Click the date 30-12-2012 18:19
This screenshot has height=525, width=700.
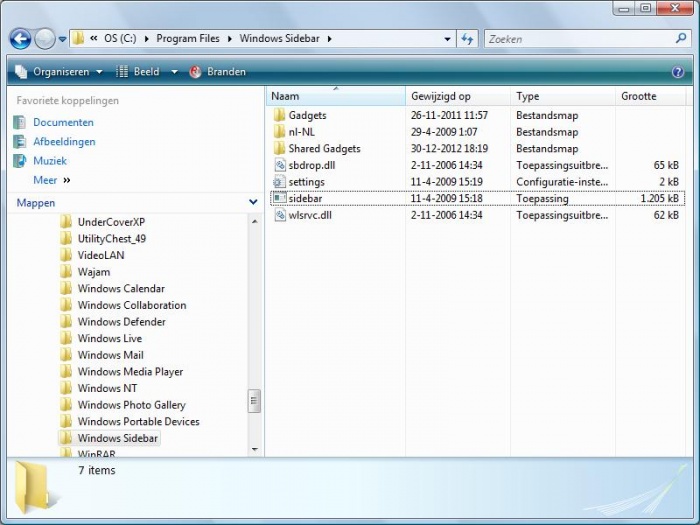[x=449, y=148]
